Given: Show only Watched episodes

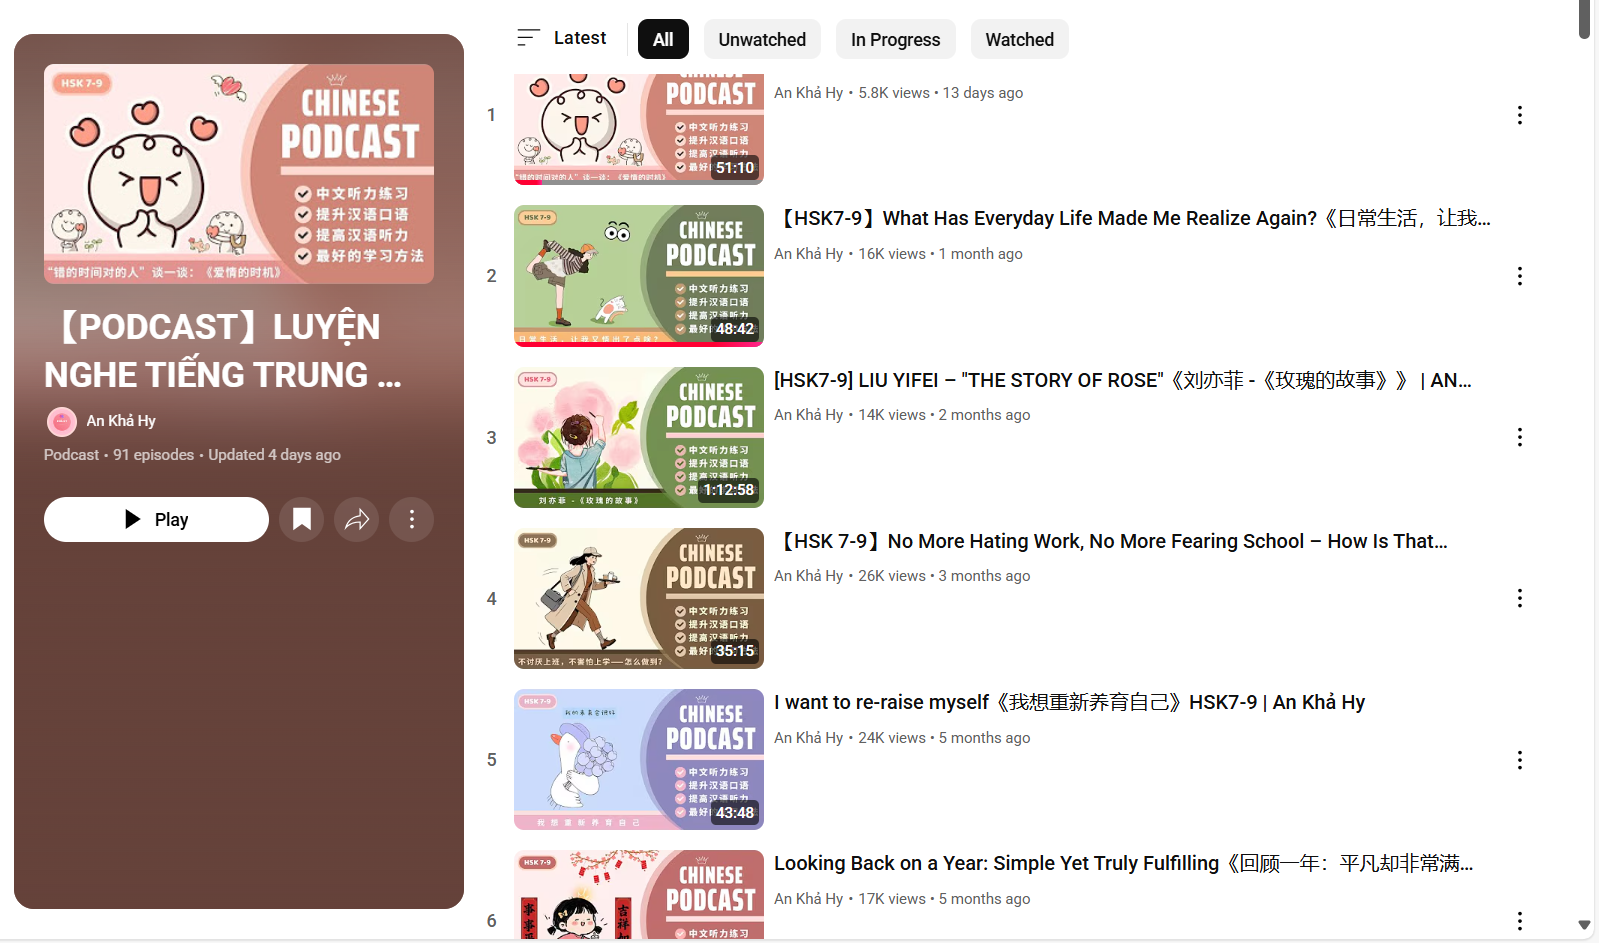Looking at the screenshot, I should click(x=1019, y=39).
